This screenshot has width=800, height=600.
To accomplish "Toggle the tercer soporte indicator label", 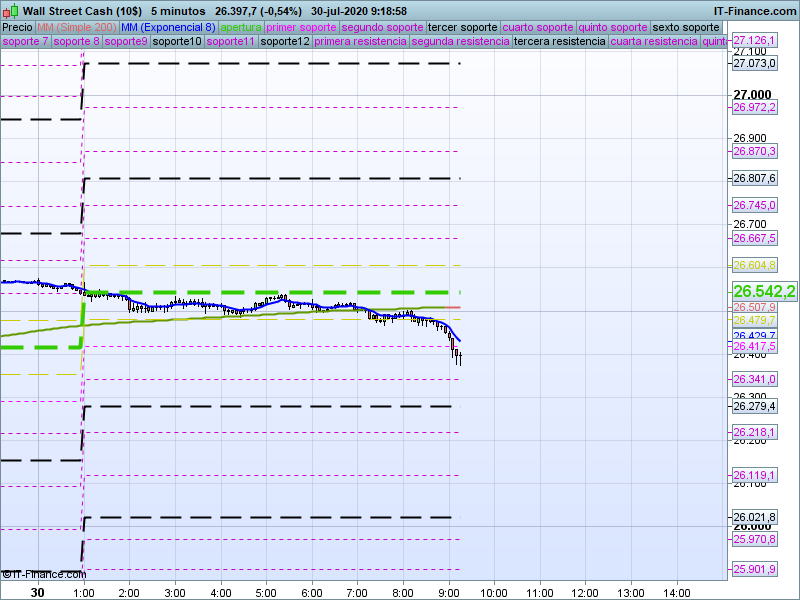I will click(x=462, y=27).
